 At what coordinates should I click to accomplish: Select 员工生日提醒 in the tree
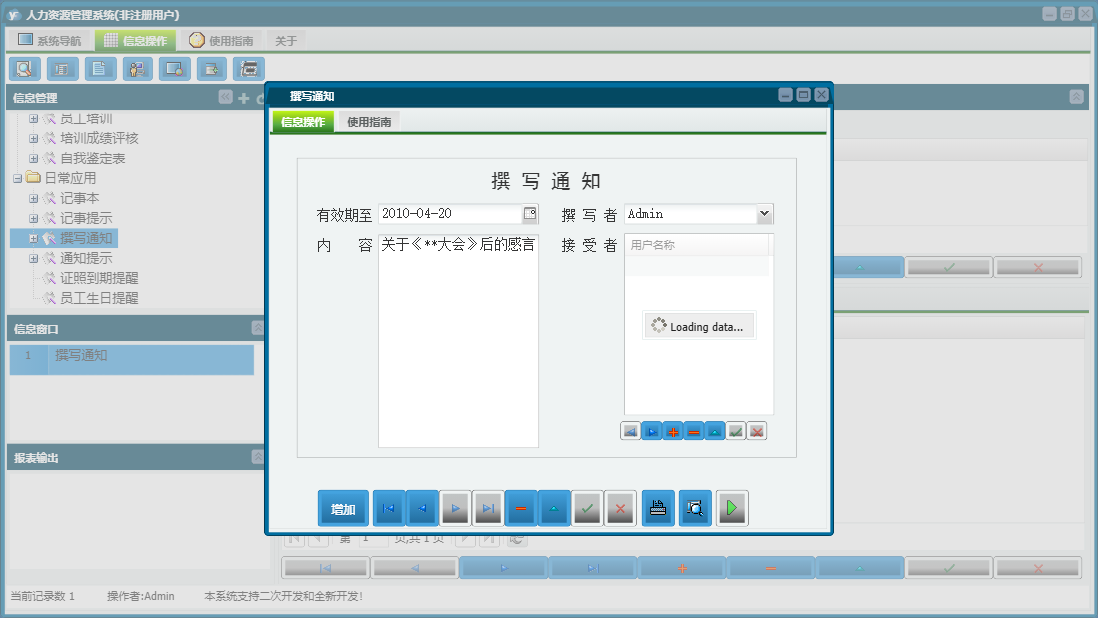pos(99,298)
